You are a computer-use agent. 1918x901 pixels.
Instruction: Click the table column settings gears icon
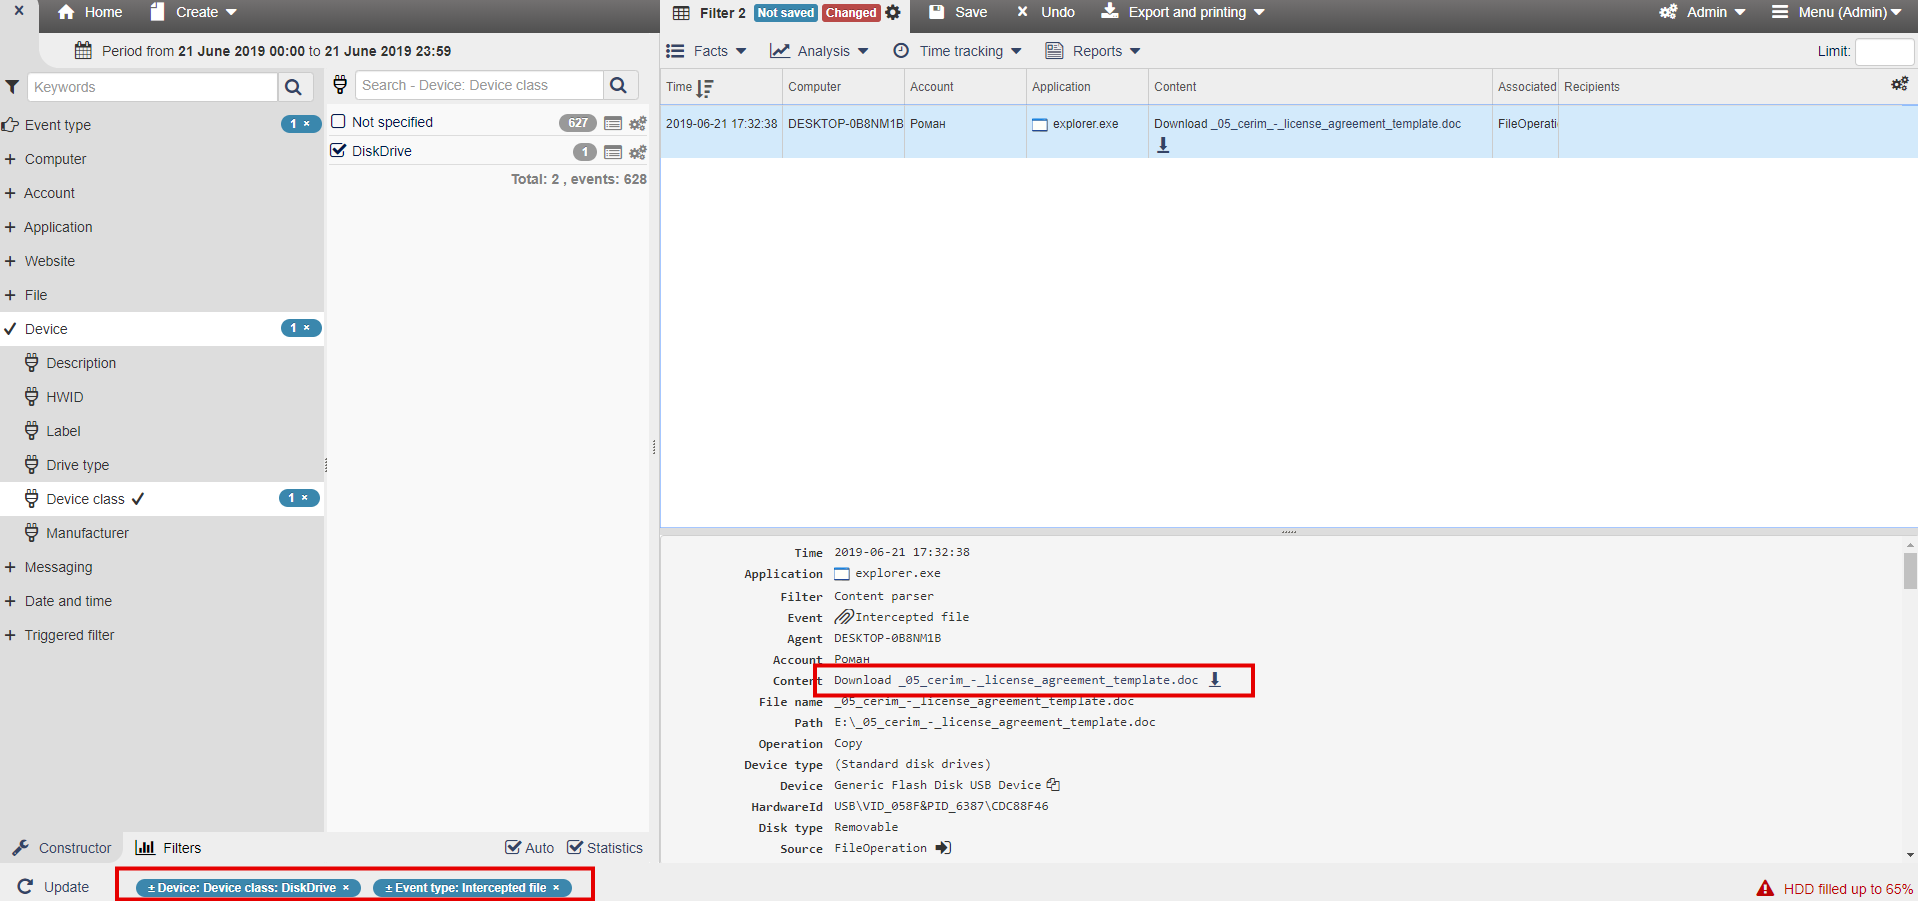pyautogui.click(x=1899, y=85)
